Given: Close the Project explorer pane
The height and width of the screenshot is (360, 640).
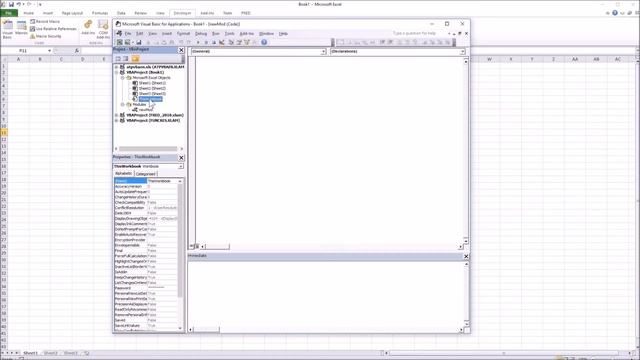Looking at the screenshot, I should (x=181, y=50).
